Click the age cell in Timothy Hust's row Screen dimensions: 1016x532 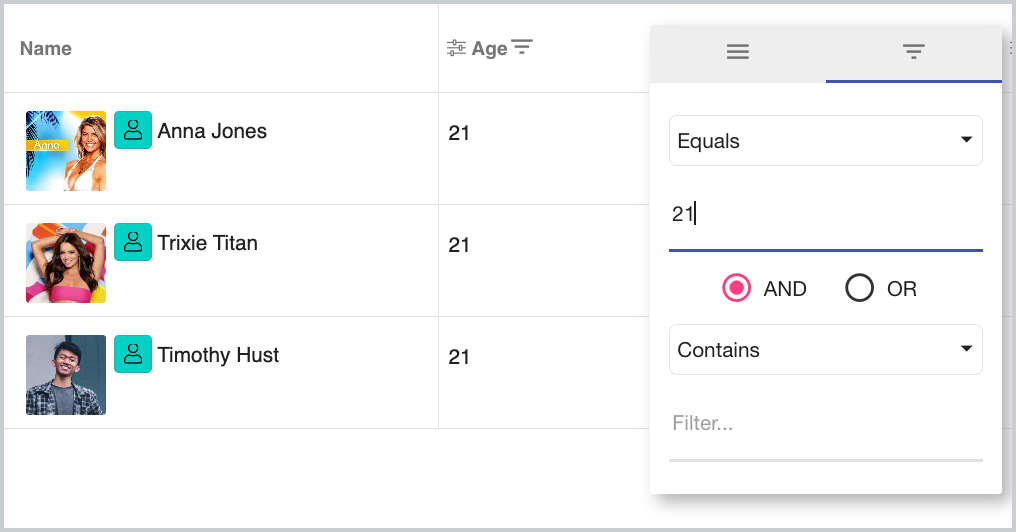[x=459, y=357]
